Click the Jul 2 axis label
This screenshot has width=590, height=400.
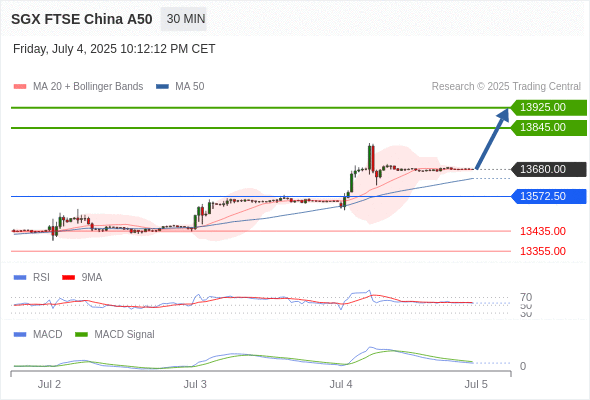[x=49, y=384]
